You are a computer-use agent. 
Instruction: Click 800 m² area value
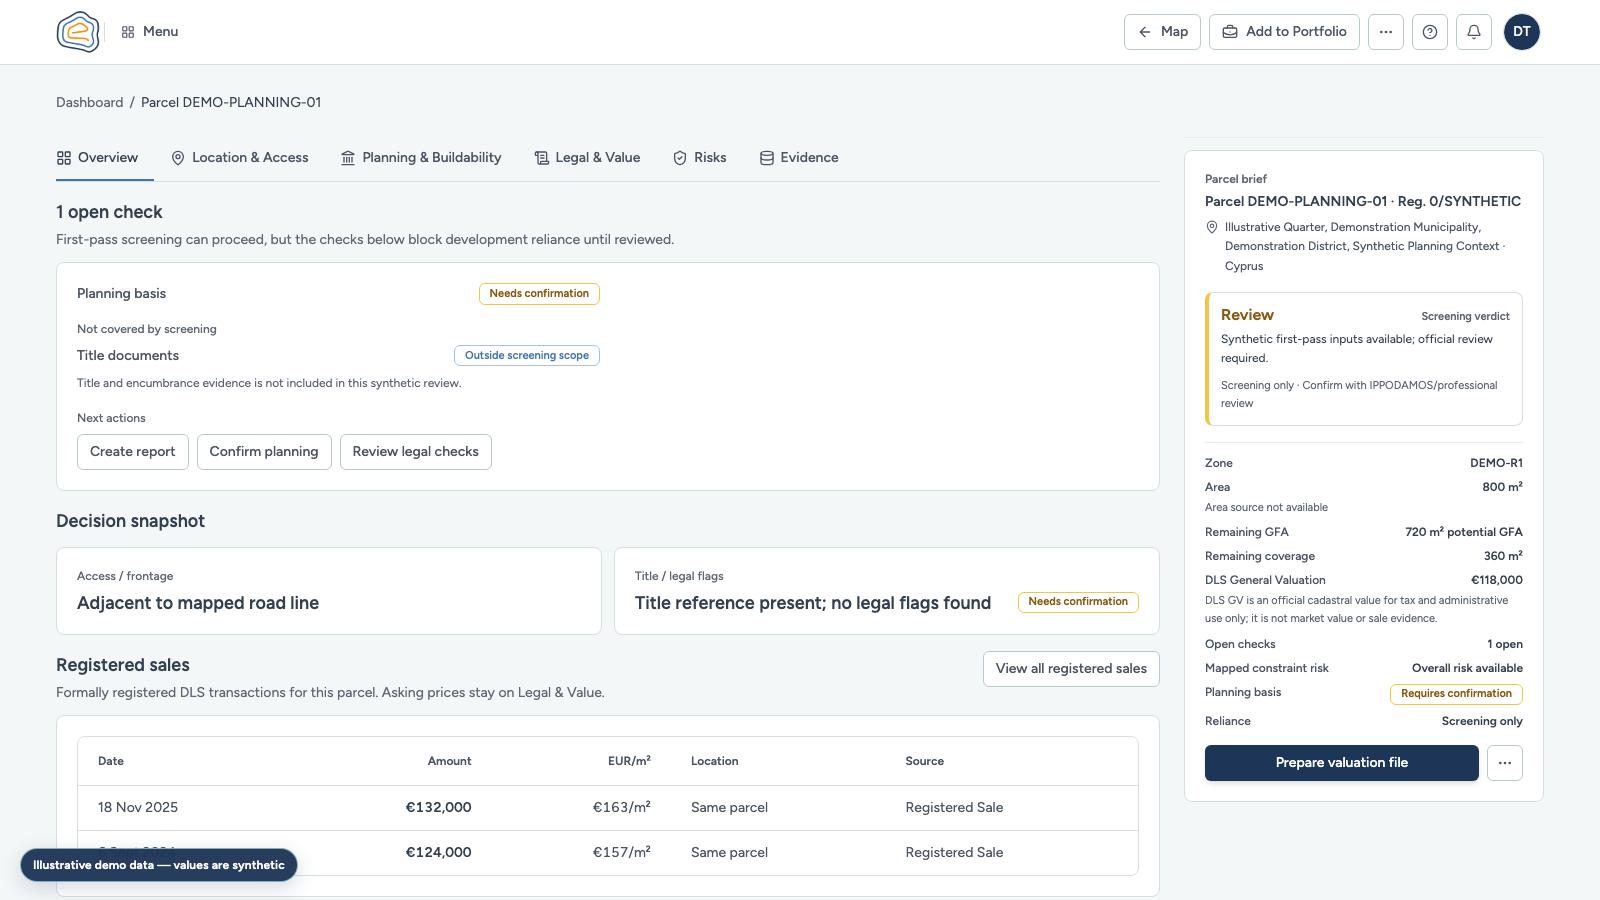click(x=1502, y=488)
